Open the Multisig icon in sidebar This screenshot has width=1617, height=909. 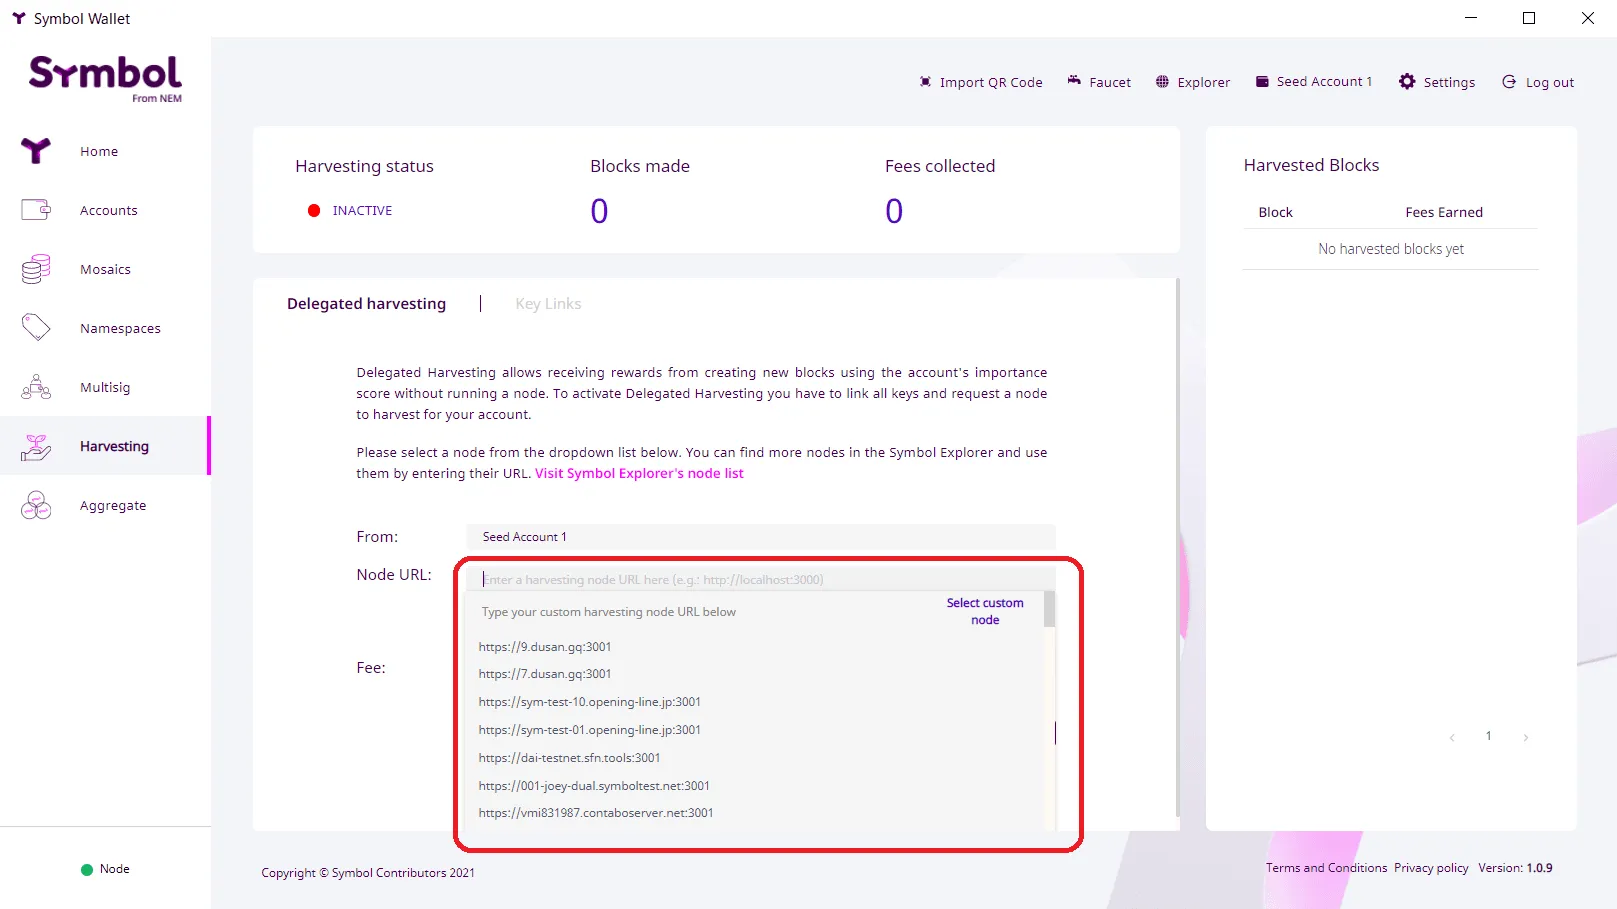(x=36, y=387)
